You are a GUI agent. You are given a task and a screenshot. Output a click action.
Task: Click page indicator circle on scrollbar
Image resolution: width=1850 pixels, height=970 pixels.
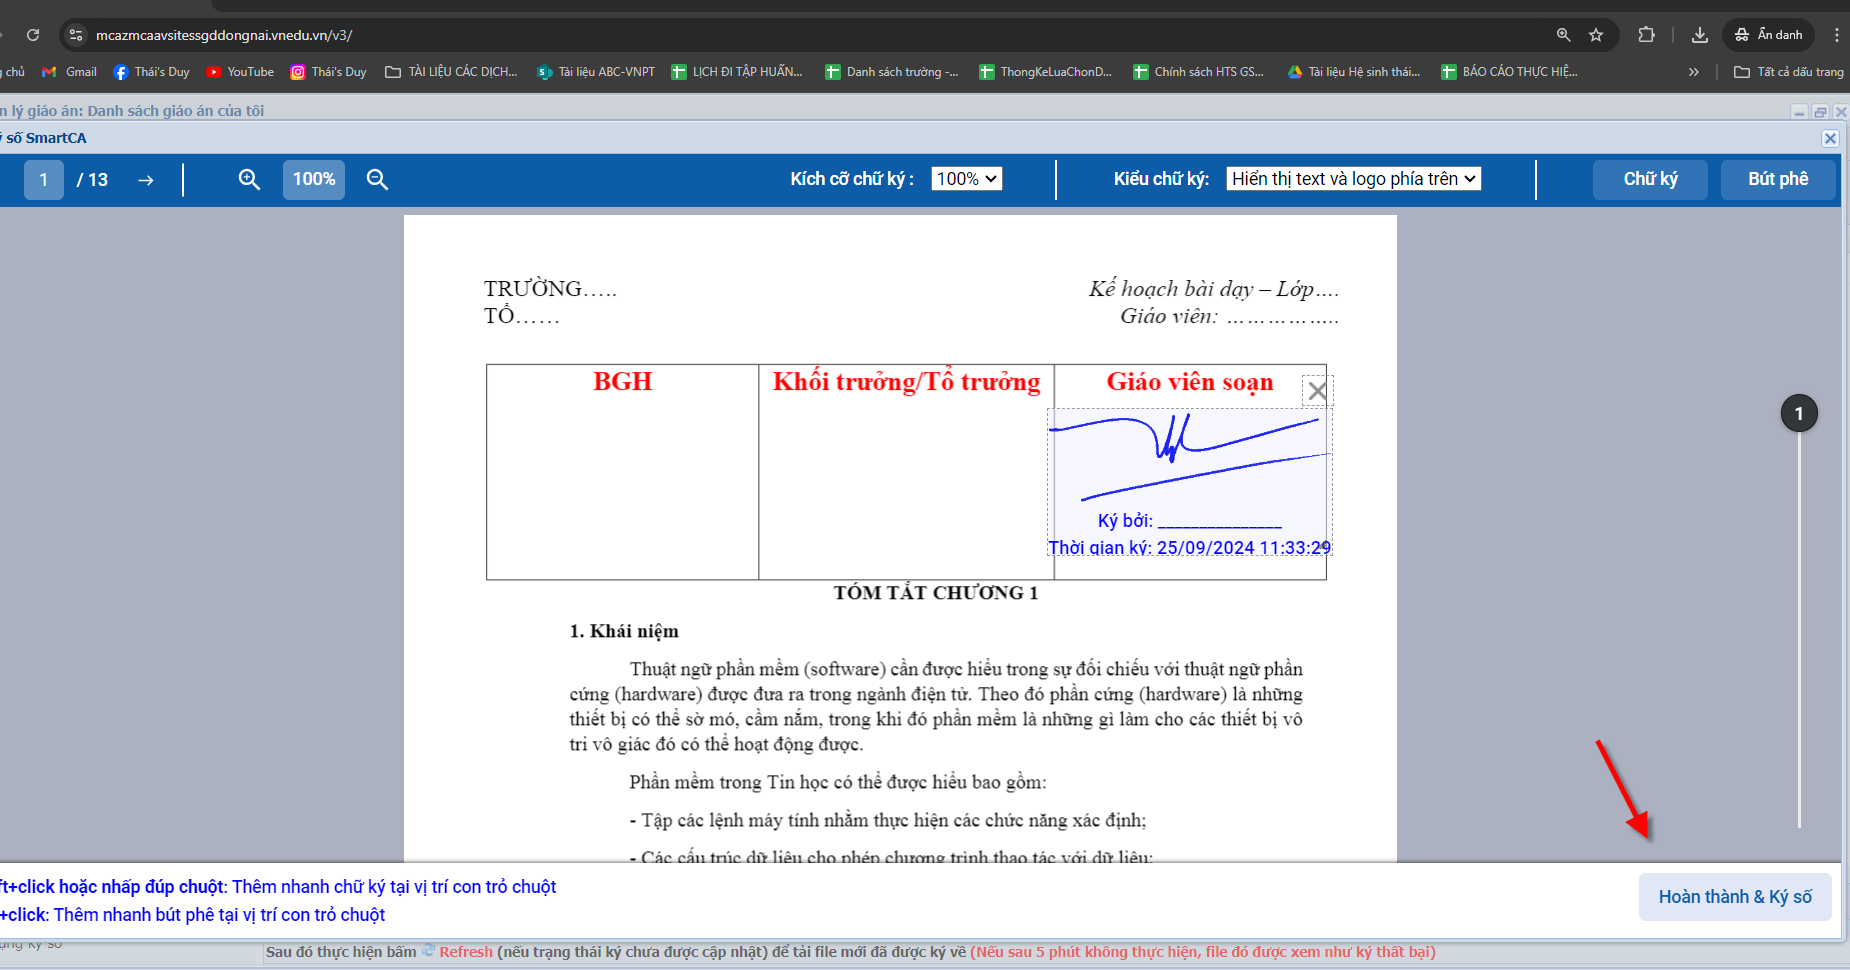coord(1798,413)
